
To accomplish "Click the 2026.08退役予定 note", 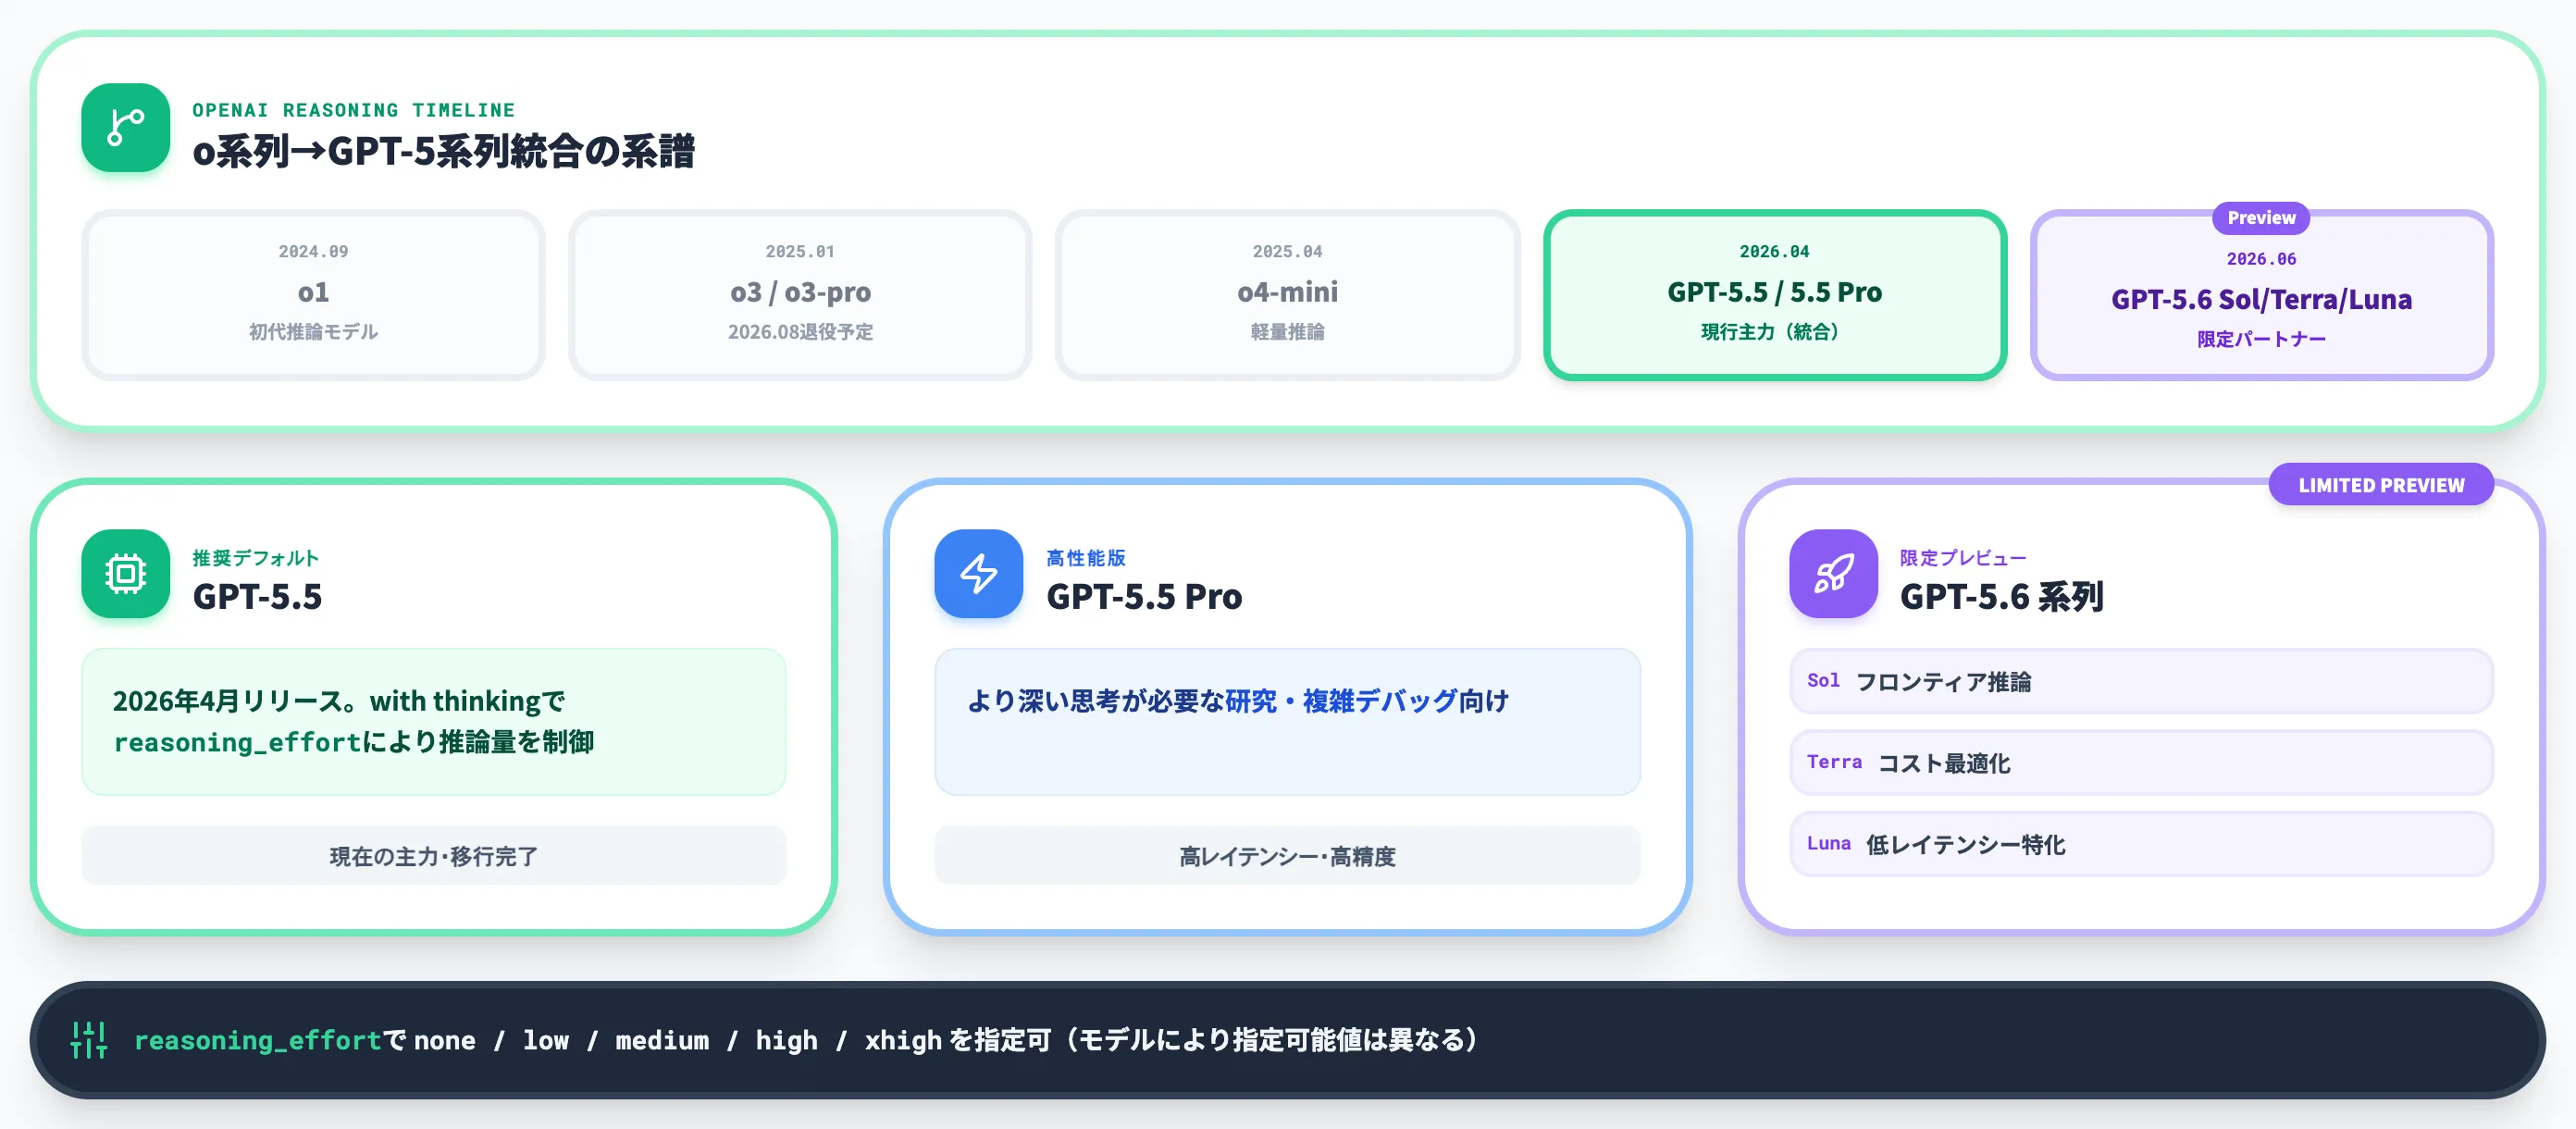I will (800, 332).
